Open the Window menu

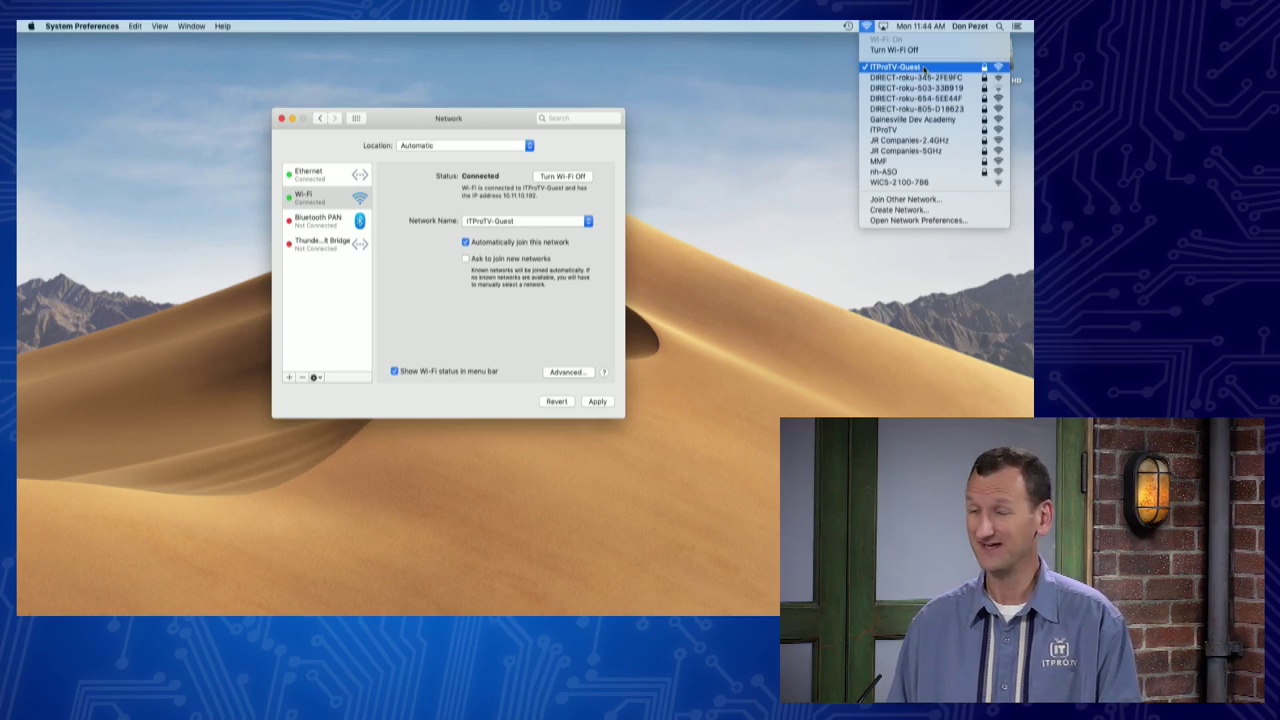tap(191, 26)
